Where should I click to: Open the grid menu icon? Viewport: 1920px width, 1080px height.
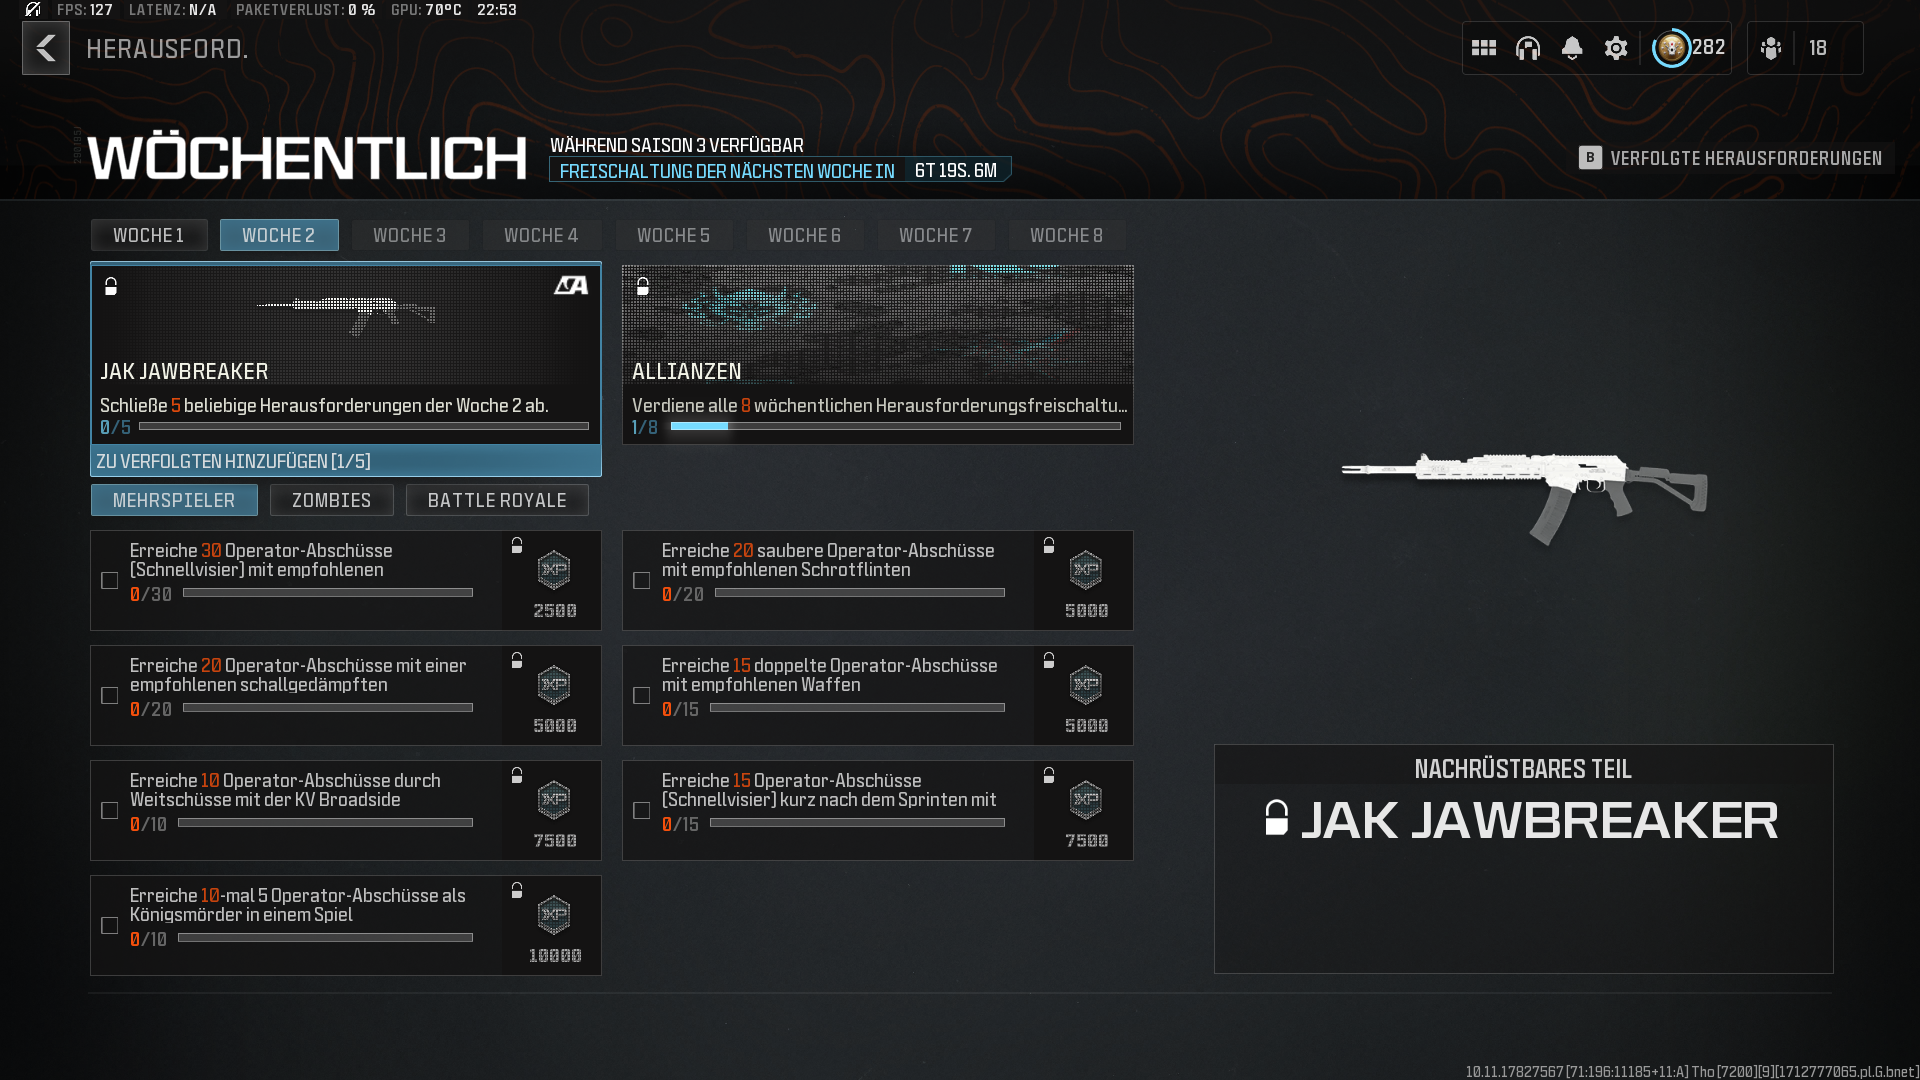(x=1483, y=48)
